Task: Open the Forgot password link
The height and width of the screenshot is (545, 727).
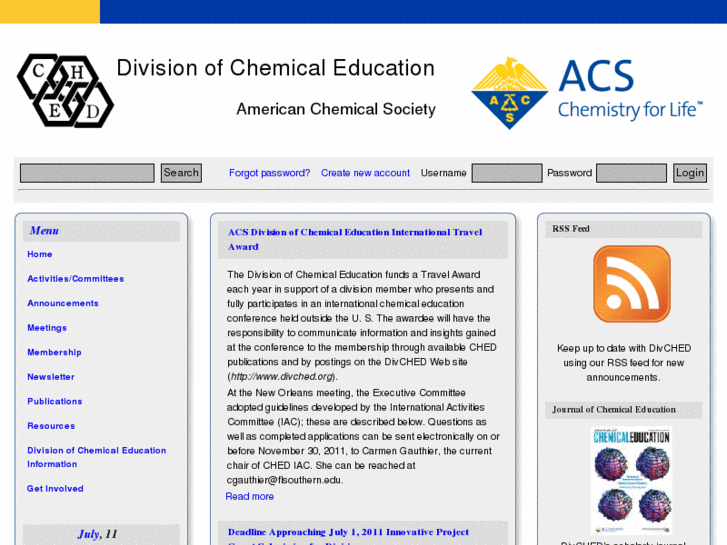Action: tap(269, 173)
